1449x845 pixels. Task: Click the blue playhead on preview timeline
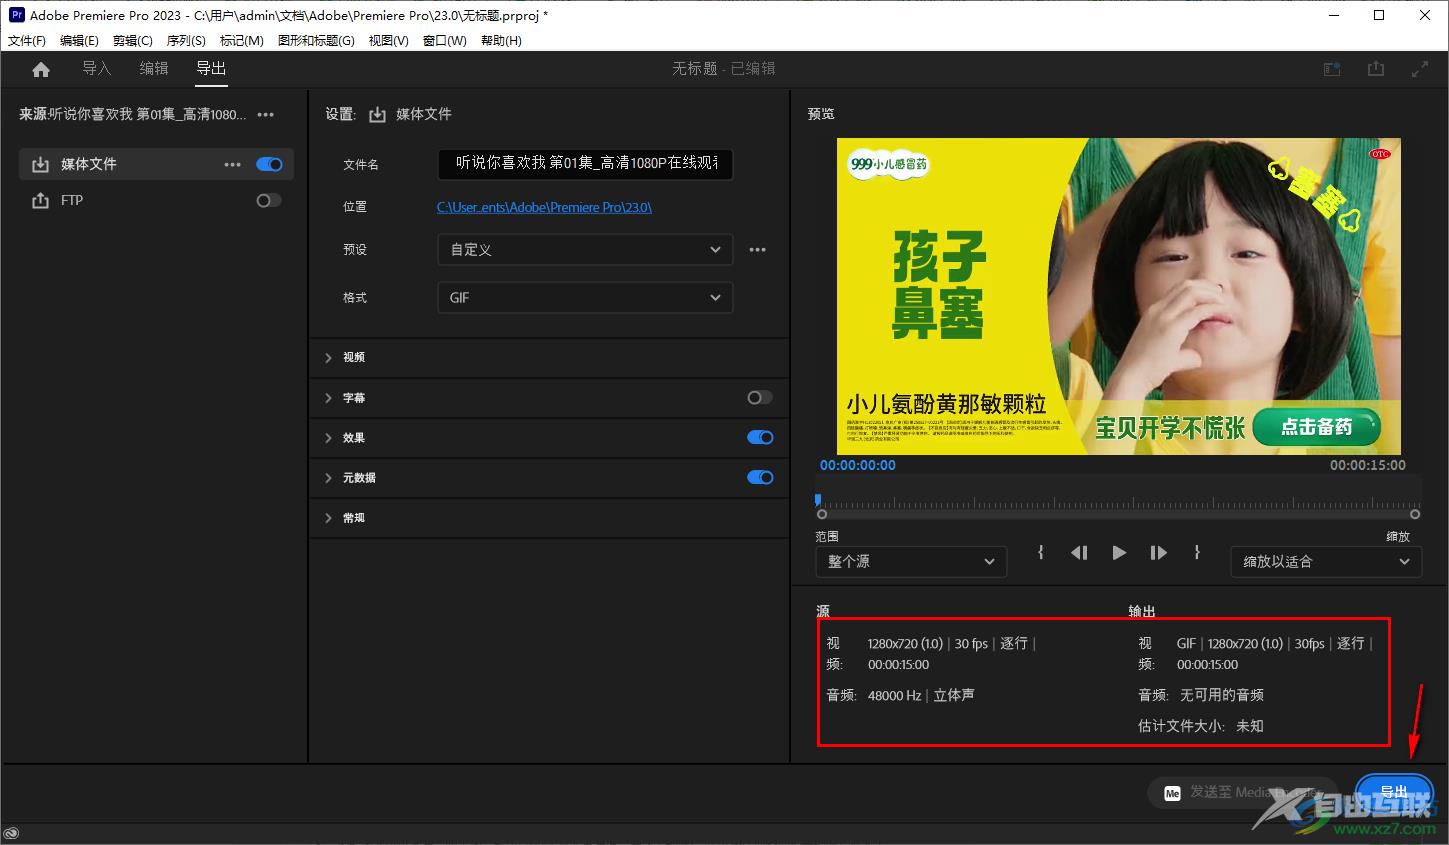[x=818, y=498]
